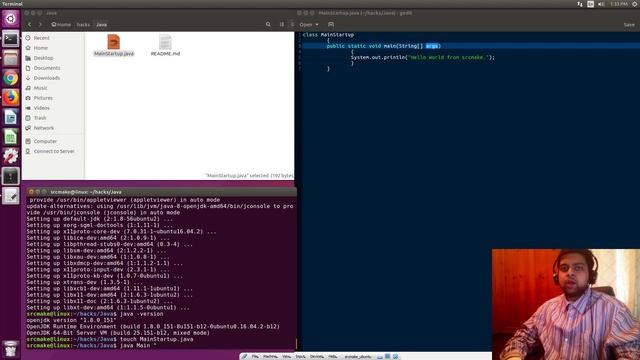Open the gedit text editor dock icon
The image size is (640, 360).
[x=11, y=196]
